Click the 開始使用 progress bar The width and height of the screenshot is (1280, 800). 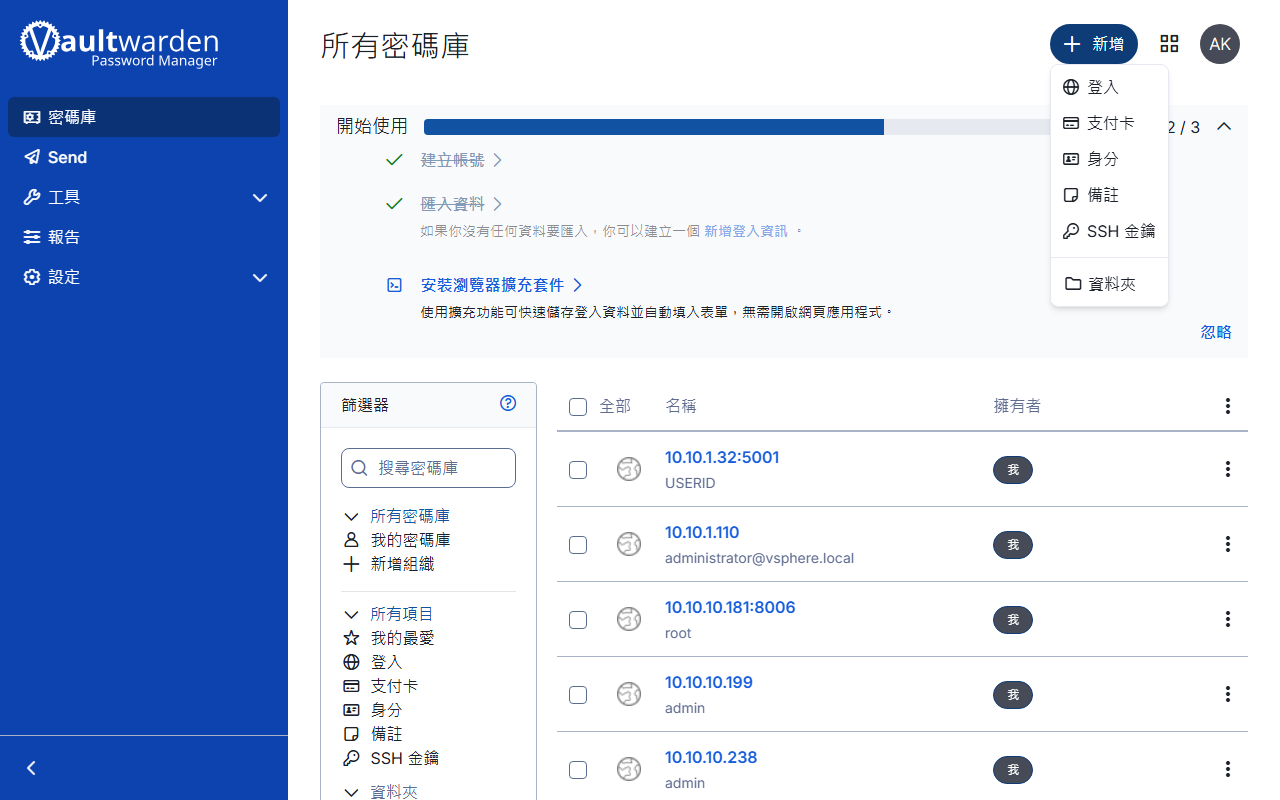tap(739, 127)
